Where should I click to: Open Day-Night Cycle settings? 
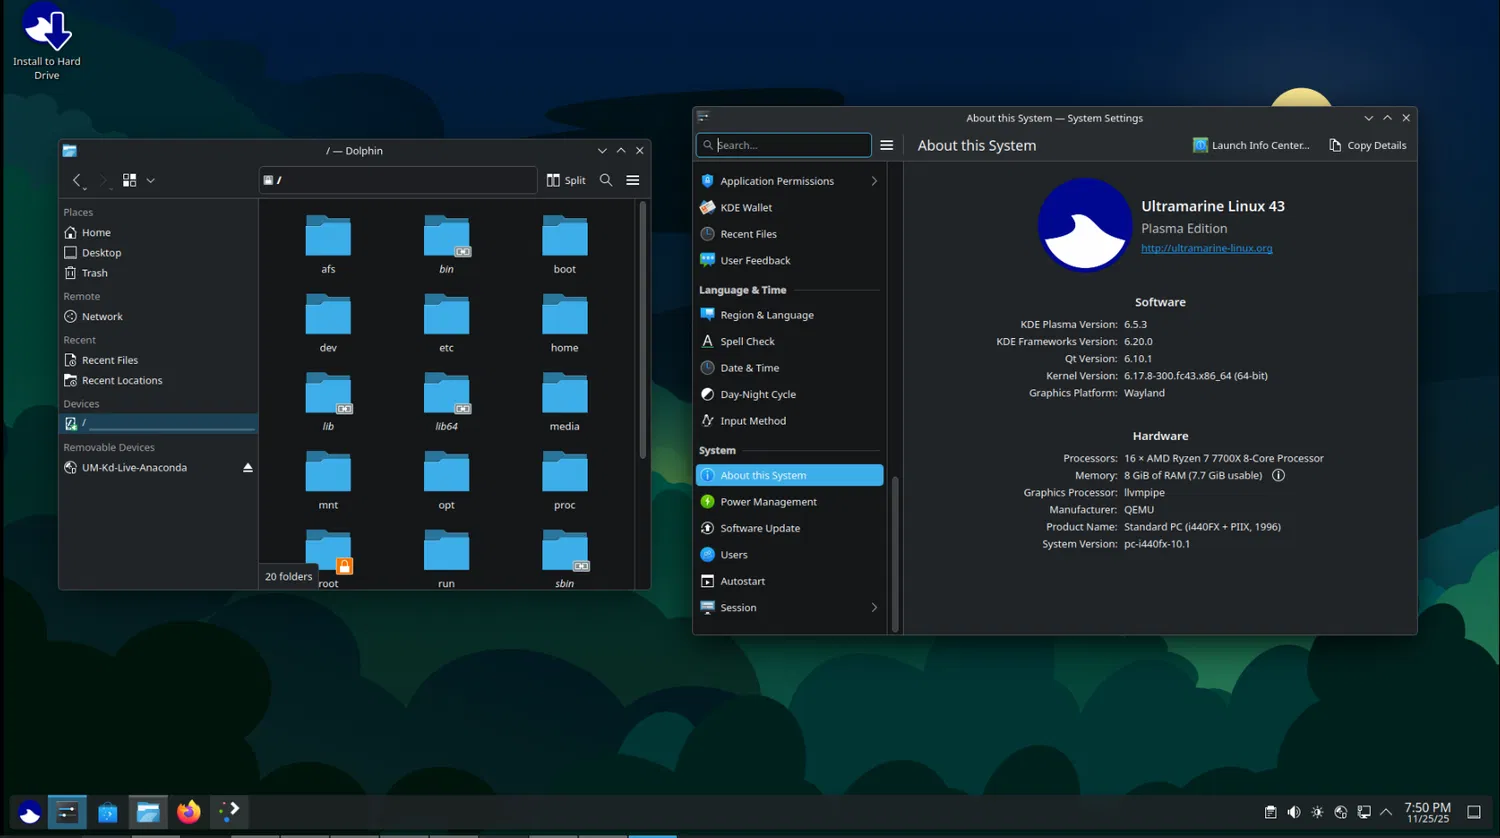pyautogui.click(x=758, y=395)
